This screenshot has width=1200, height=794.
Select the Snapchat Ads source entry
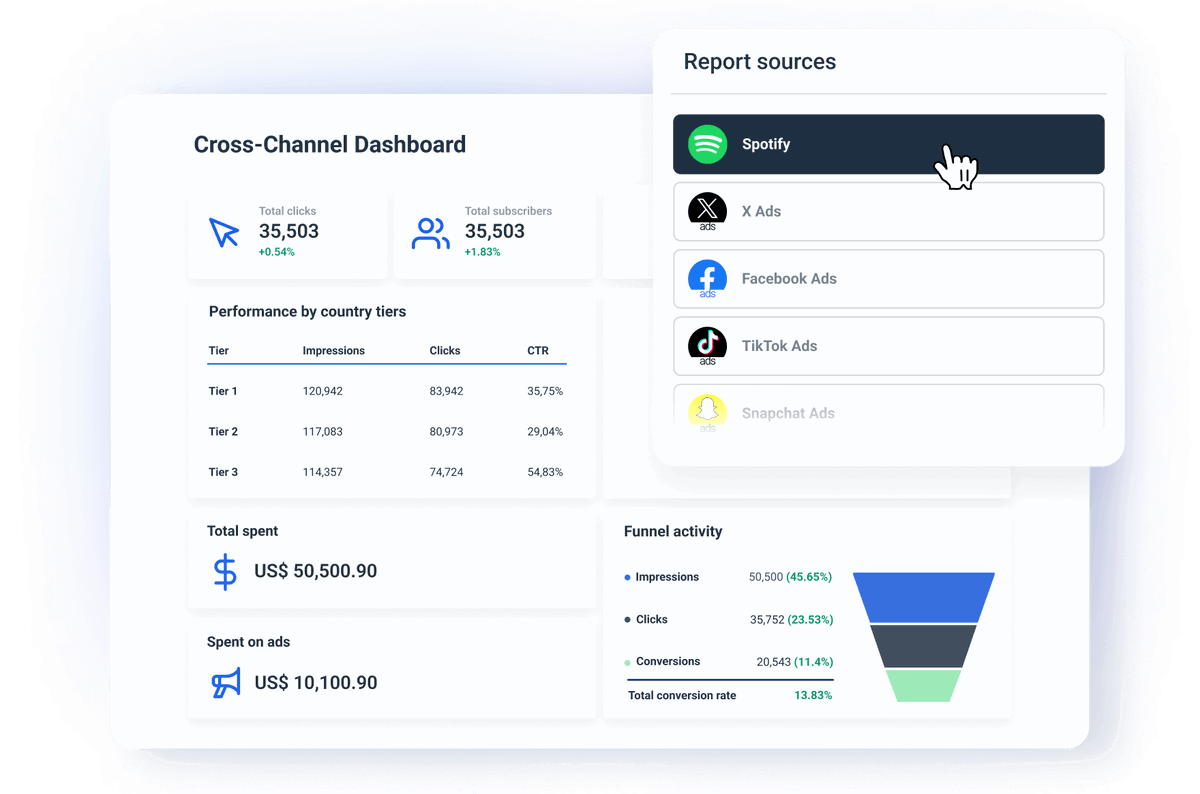coord(888,413)
